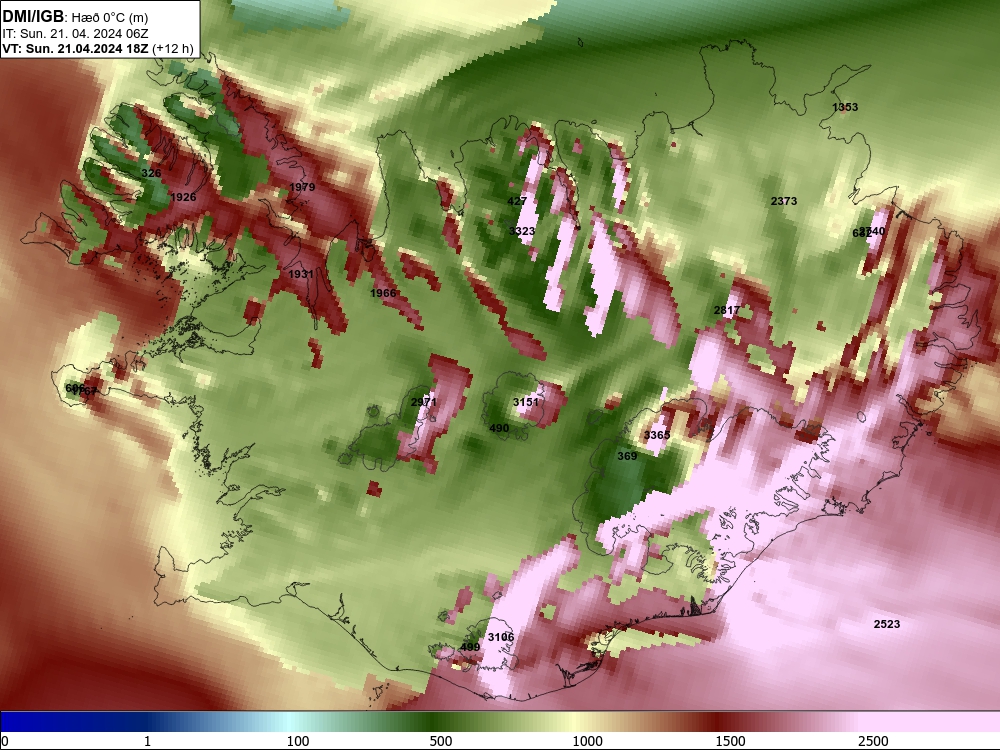Click the map value 1353
This screenshot has width=1000, height=750.
pos(845,107)
